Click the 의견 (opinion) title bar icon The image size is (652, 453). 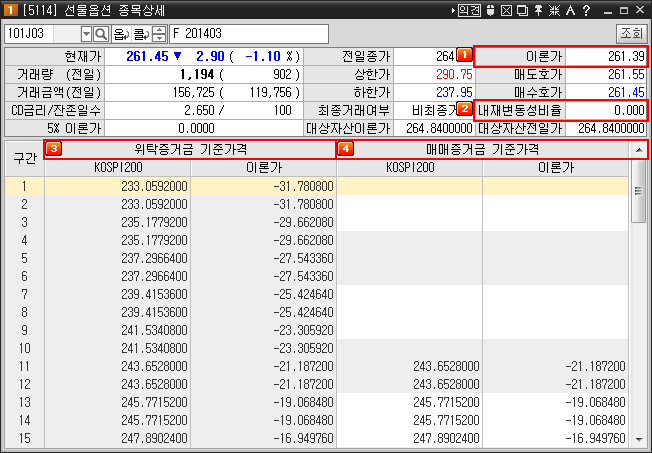[469, 10]
